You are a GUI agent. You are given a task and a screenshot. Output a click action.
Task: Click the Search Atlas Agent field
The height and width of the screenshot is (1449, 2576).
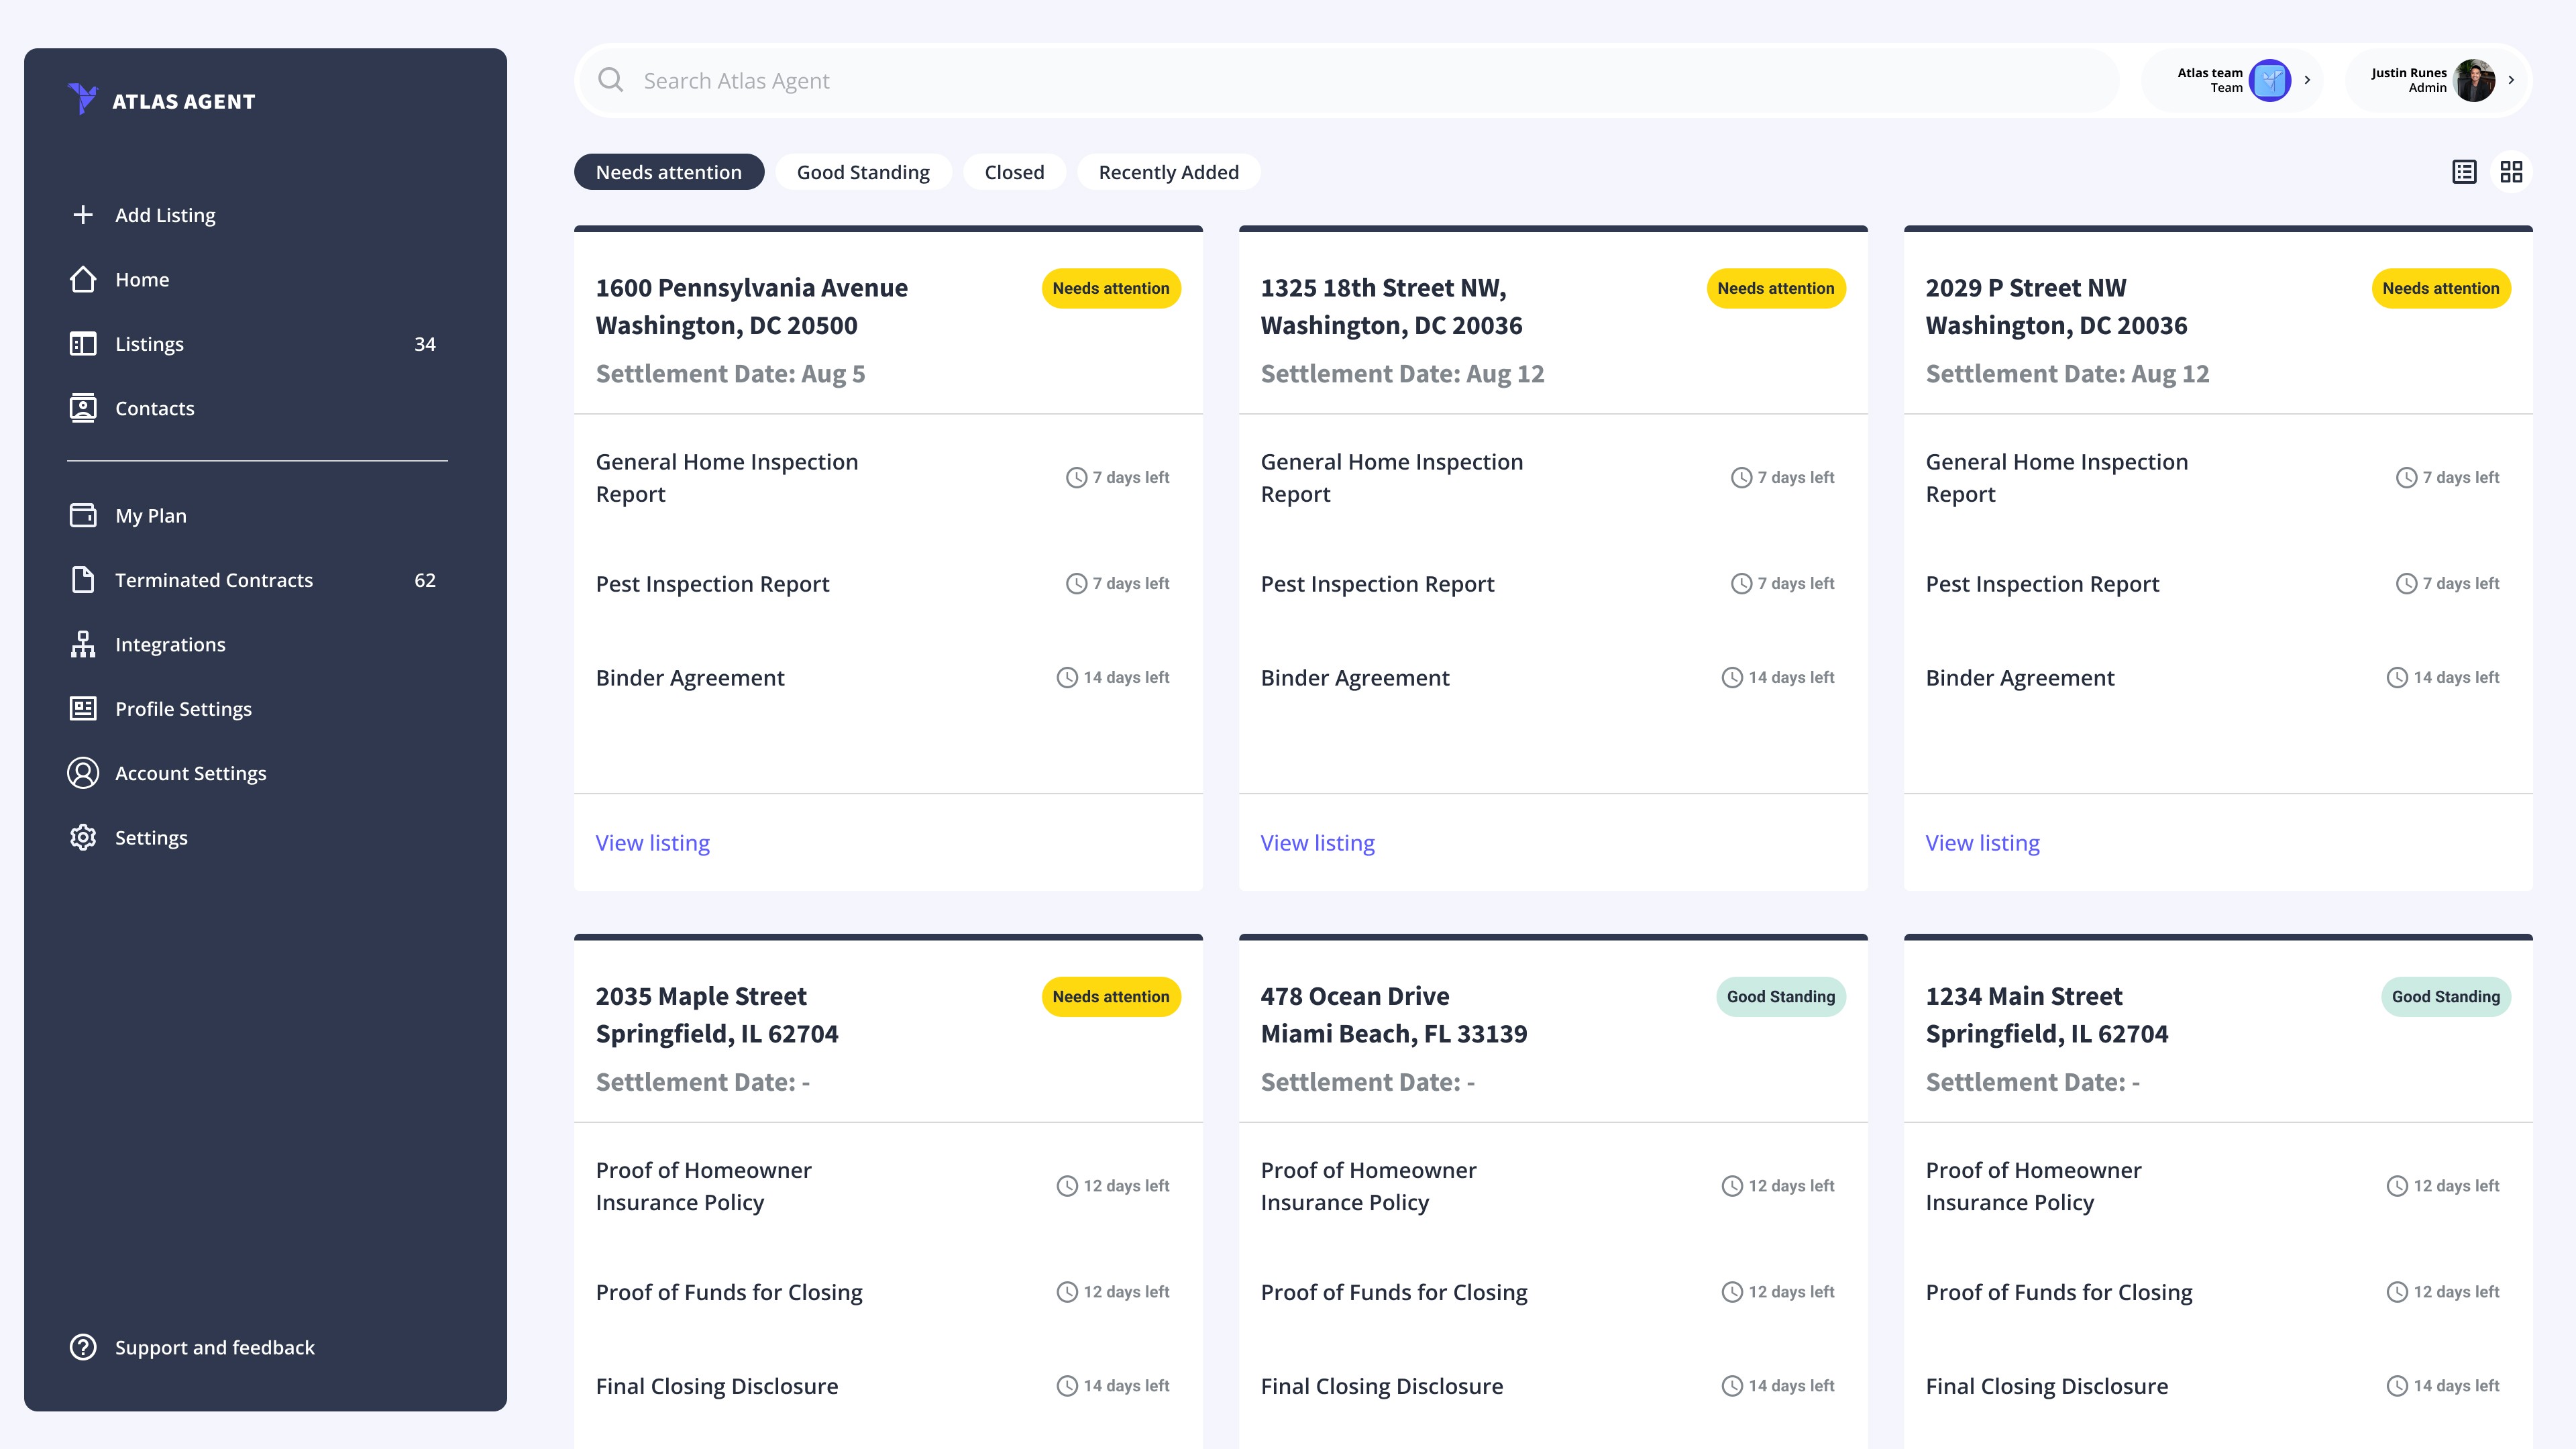point(1350,80)
